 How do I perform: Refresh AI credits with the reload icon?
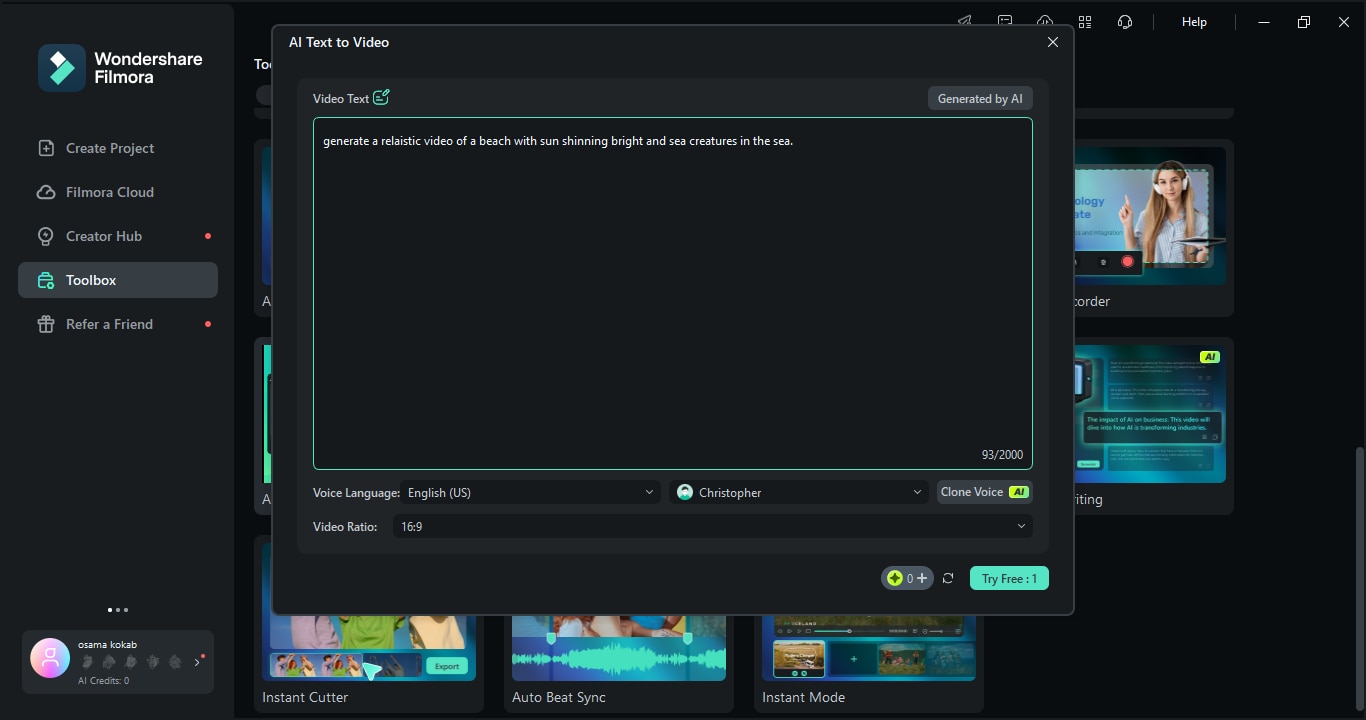[948, 578]
